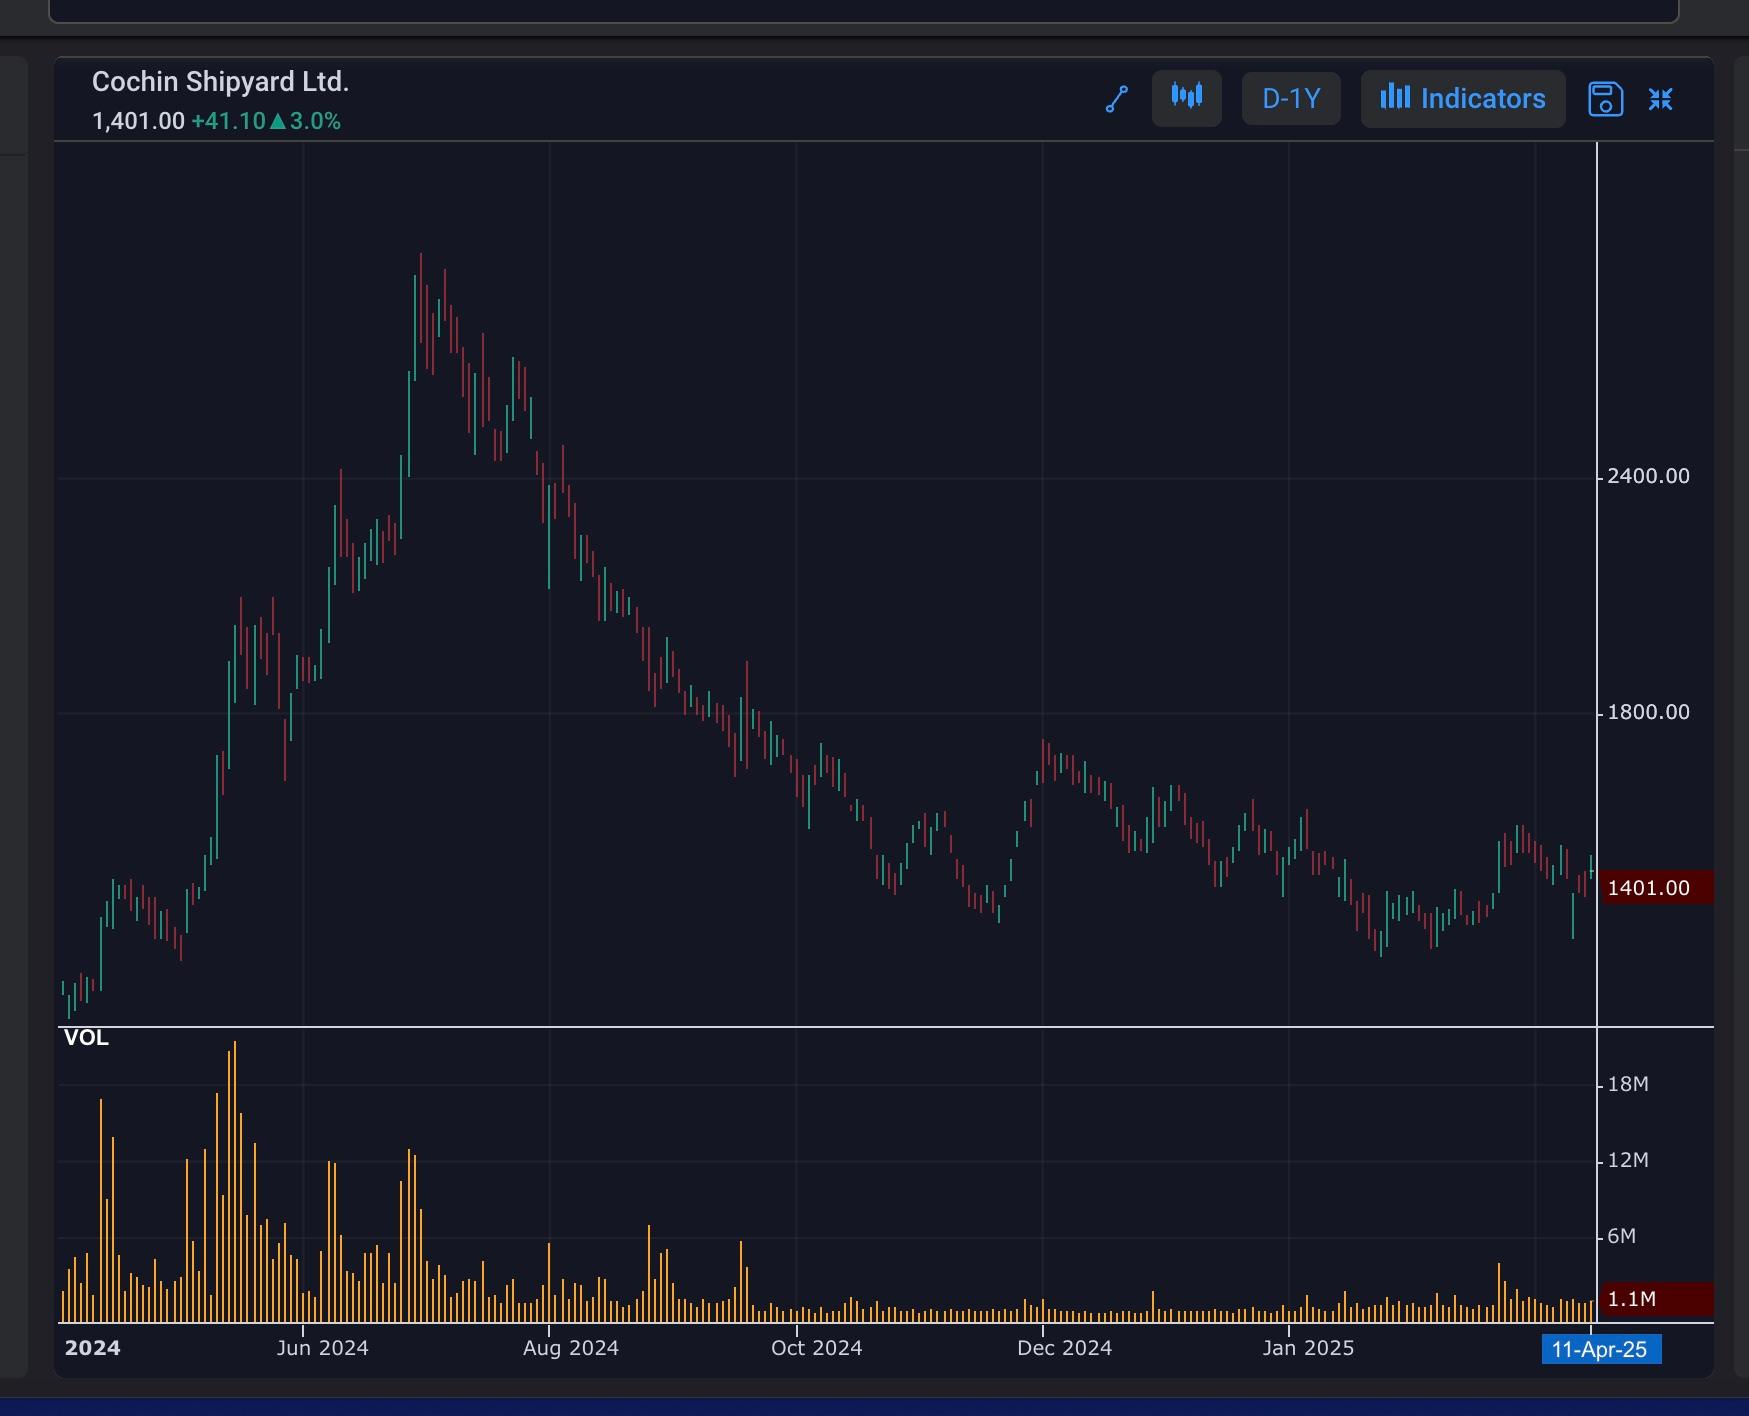The image size is (1749, 1416).
Task: Click the 18M volume axis label
Action: click(x=1628, y=1084)
